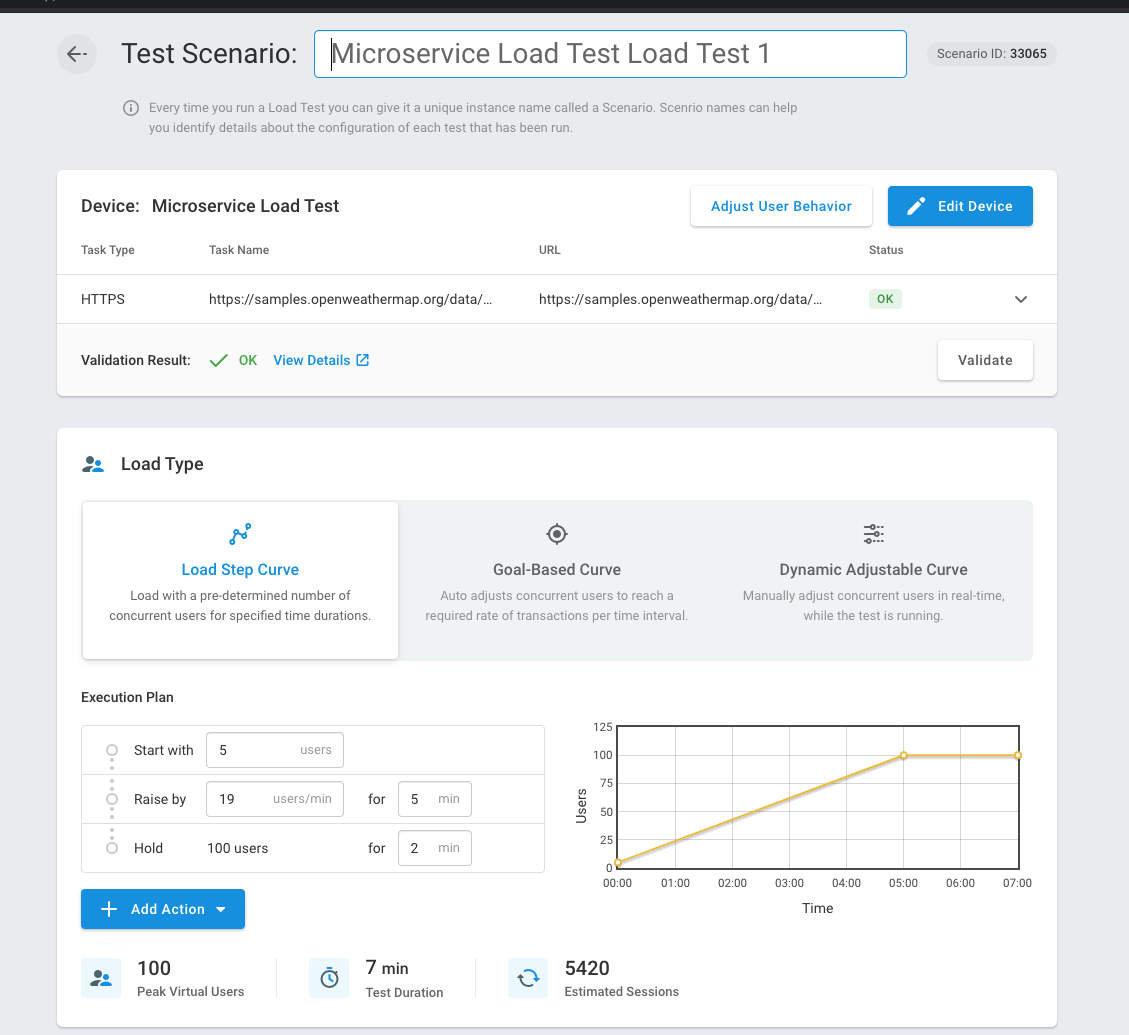1129x1035 pixels.
Task: Open the View Details link
Action: tap(320, 360)
